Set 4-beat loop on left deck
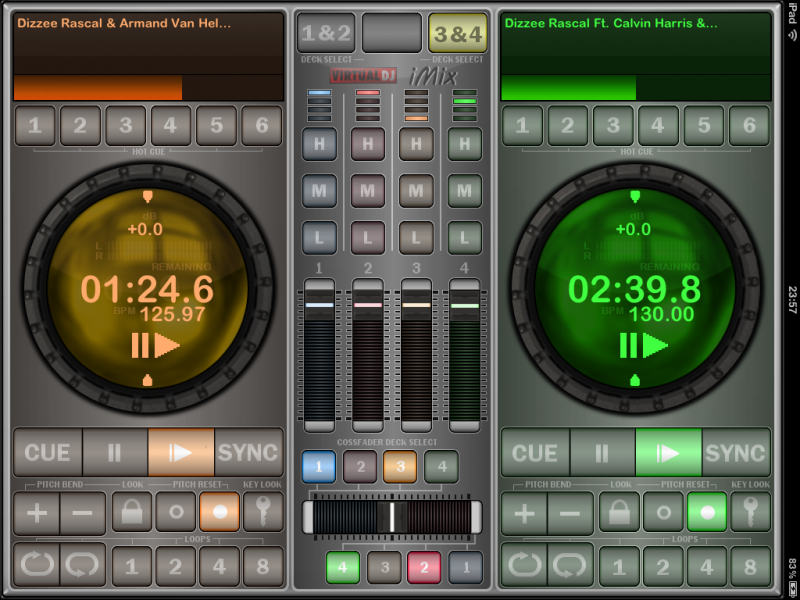The width and height of the screenshot is (800, 600). tap(220, 566)
